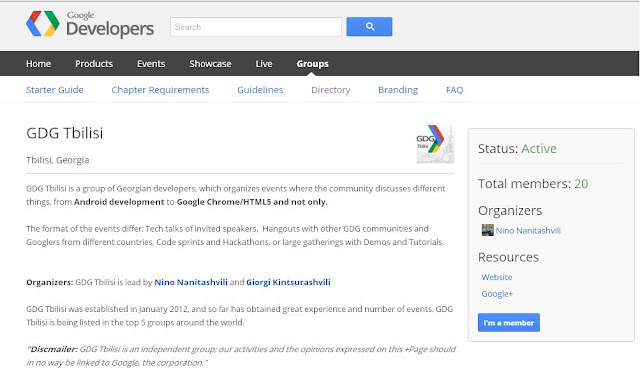Click the "I'm a member" button
Viewport: 640px width, 379px height.
point(509,322)
